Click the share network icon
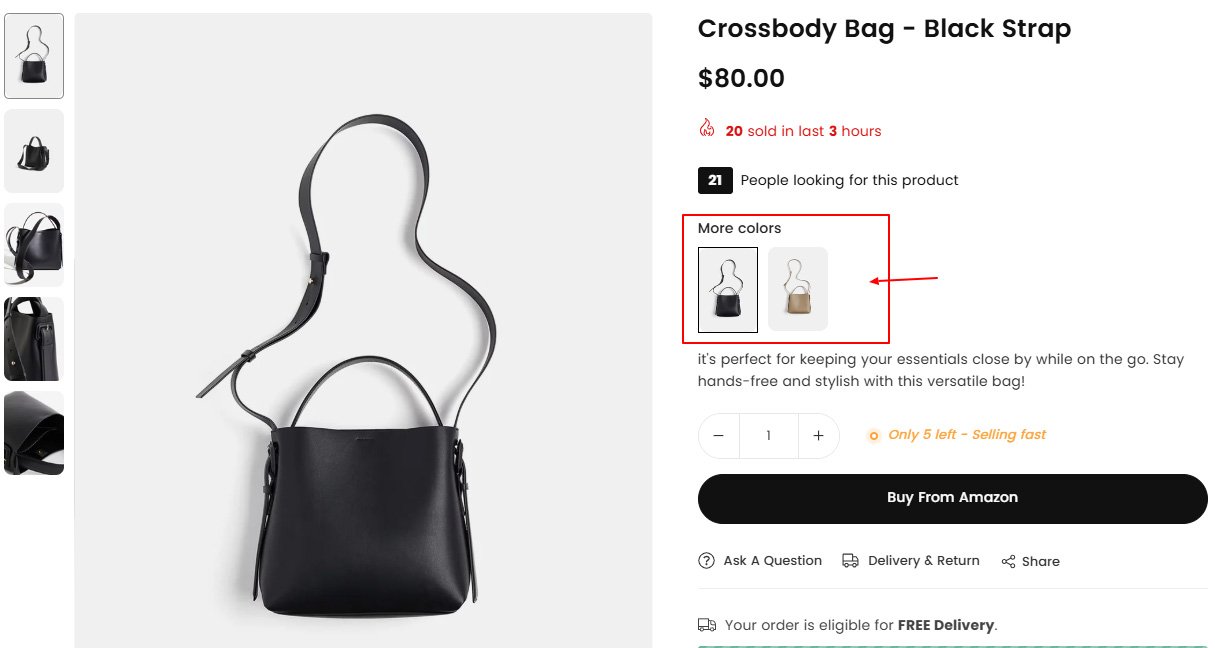 1008,562
